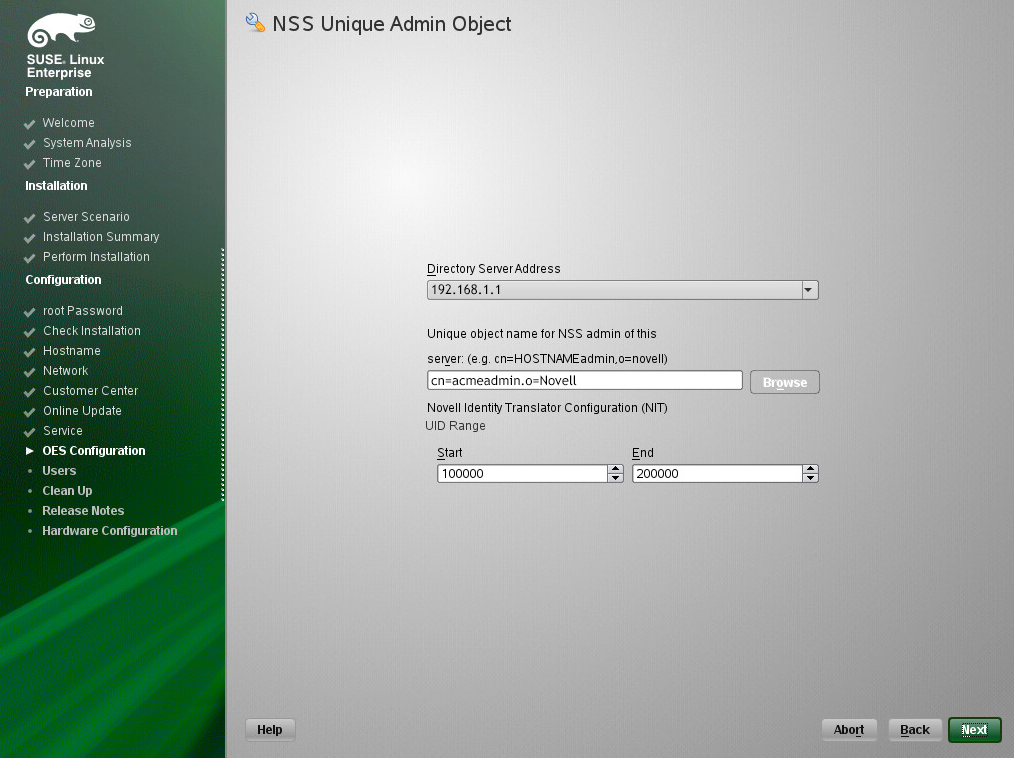Click the Preparation section heading
Viewport: 1014px width, 758px height.
(x=59, y=92)
